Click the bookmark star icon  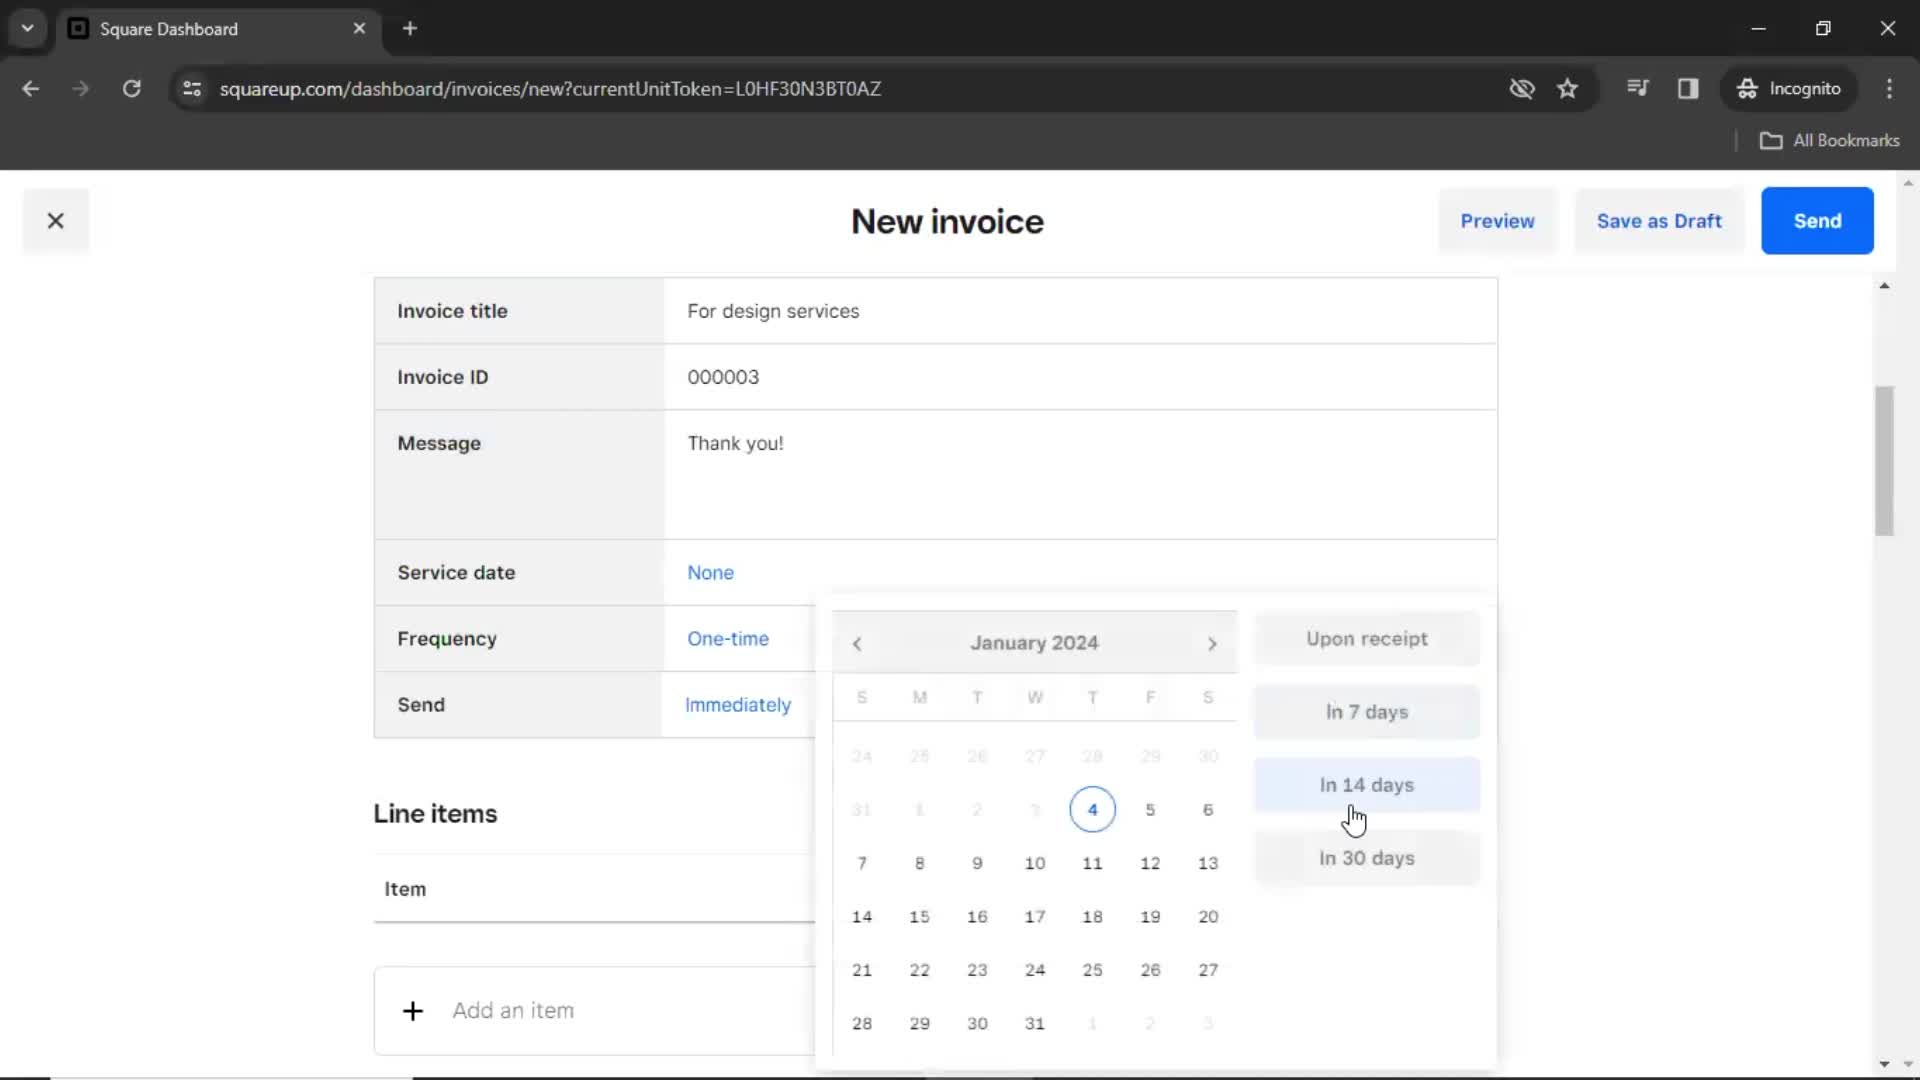(1567, 88)
